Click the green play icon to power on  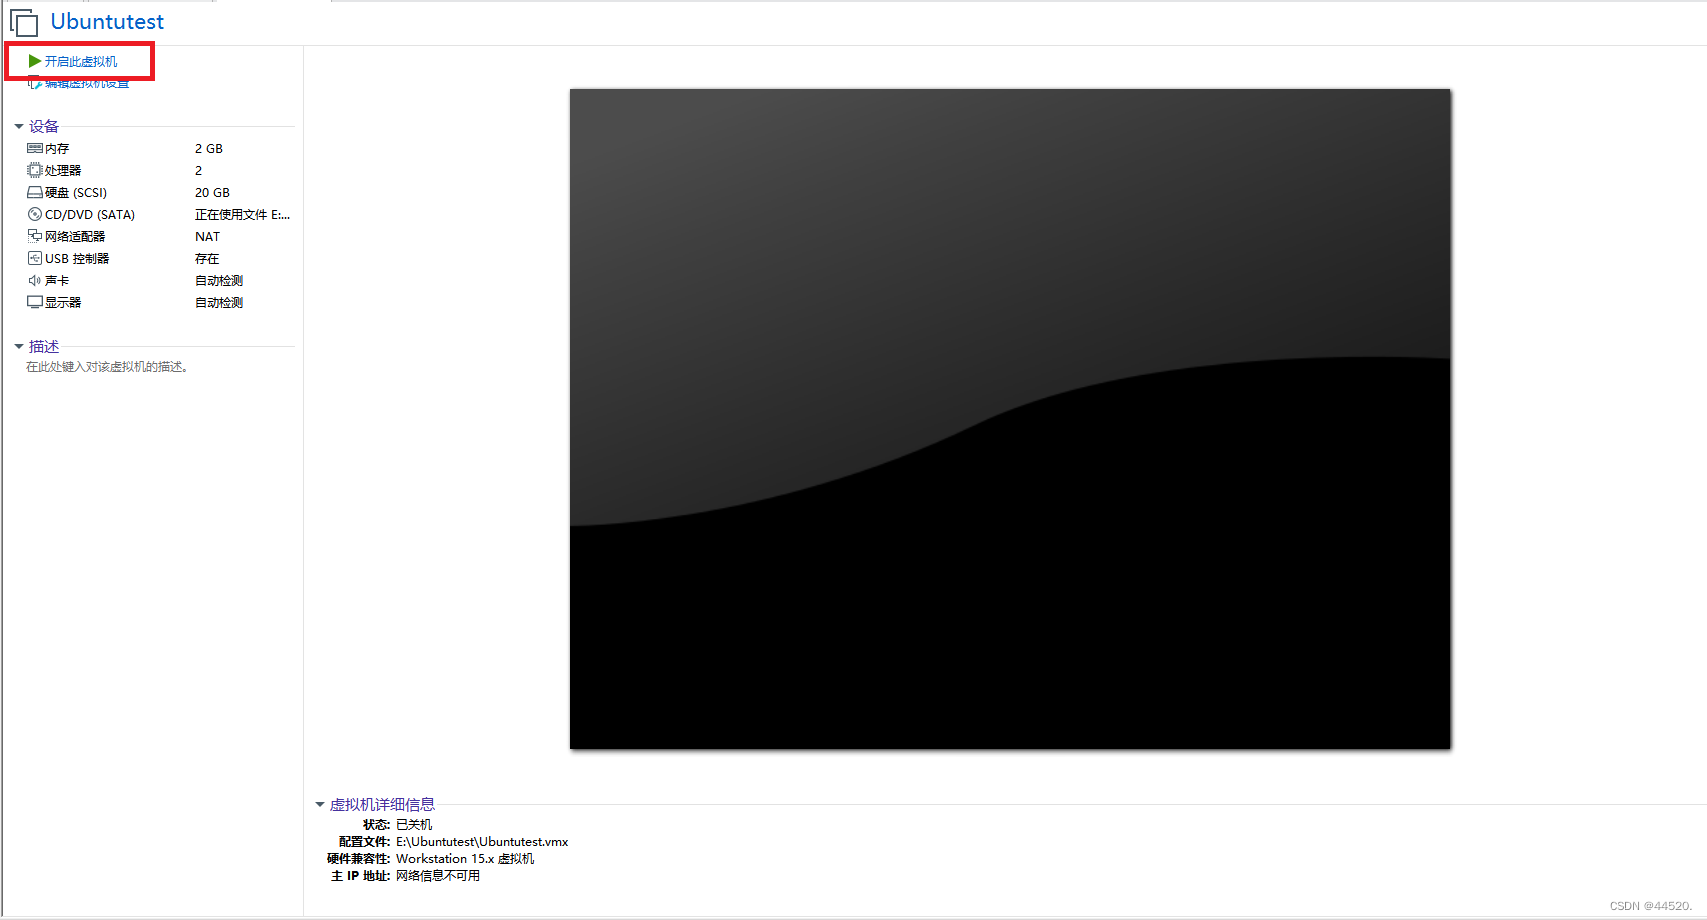coord(35,61)
